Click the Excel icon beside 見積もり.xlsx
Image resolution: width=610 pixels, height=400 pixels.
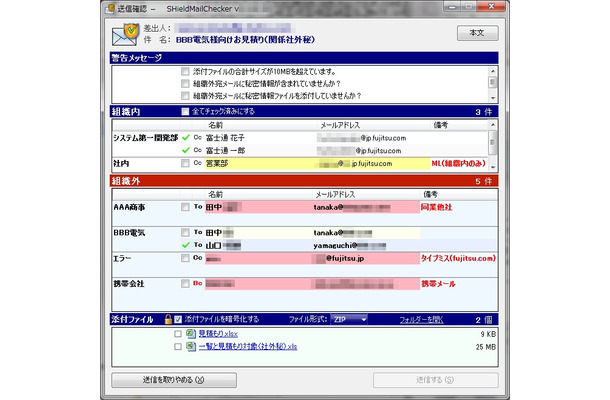point(191,333)
